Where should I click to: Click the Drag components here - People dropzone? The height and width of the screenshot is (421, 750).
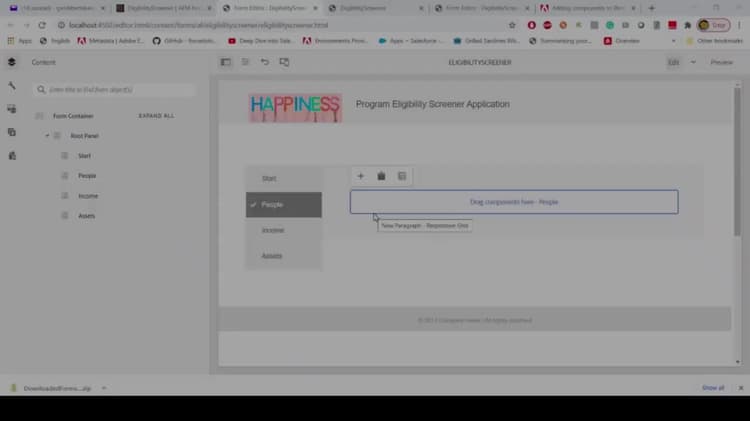tap(514, 202)
